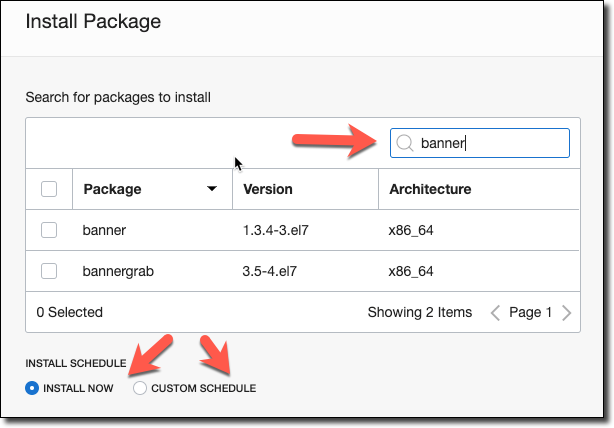Image resolution: width=614 pixels, height=428 pixels.
Task: Click the Showing 2 Items label
Action: click(419, 313)
